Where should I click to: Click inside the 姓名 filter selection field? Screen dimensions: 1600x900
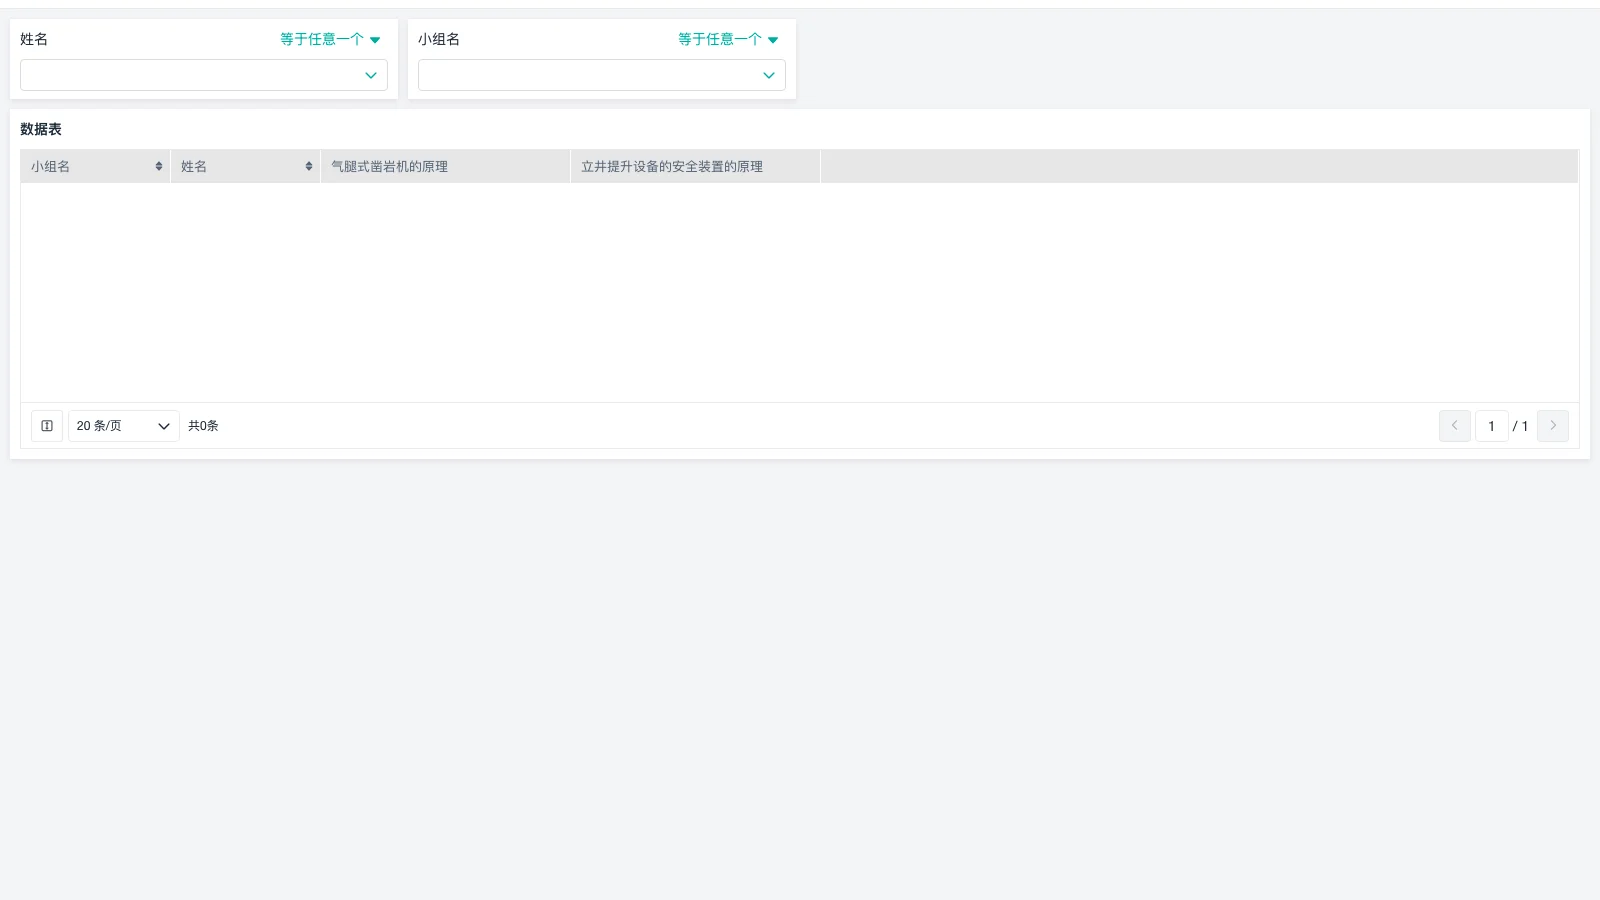(x=190, y=76)
